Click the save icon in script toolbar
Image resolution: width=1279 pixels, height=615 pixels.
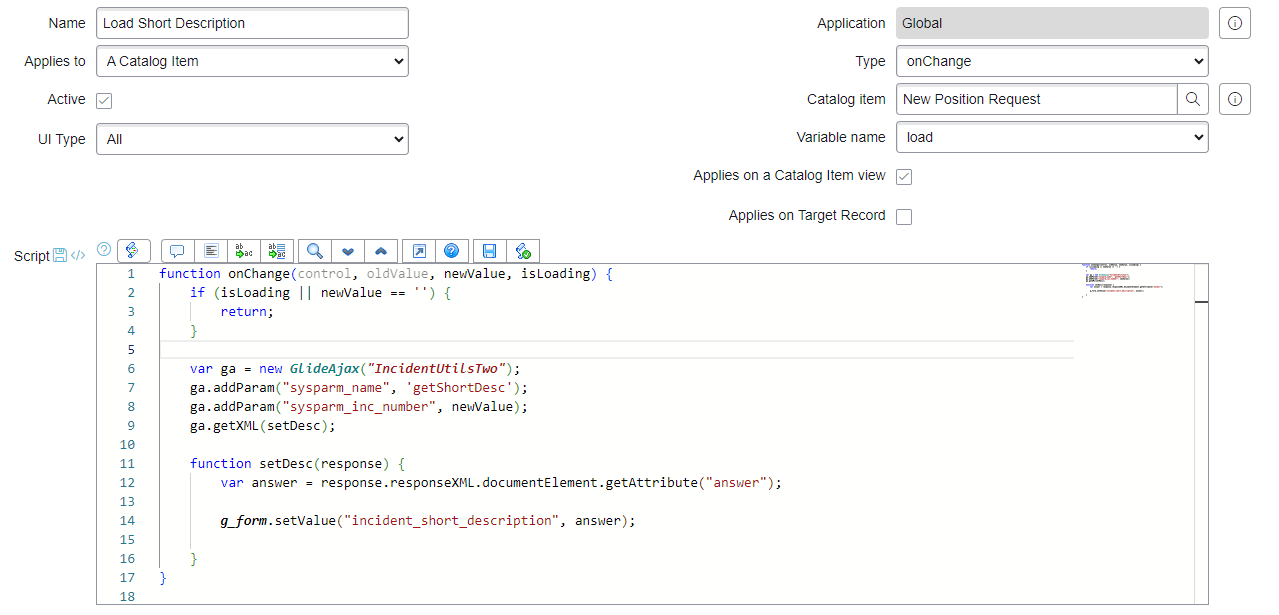pos(489,251)
